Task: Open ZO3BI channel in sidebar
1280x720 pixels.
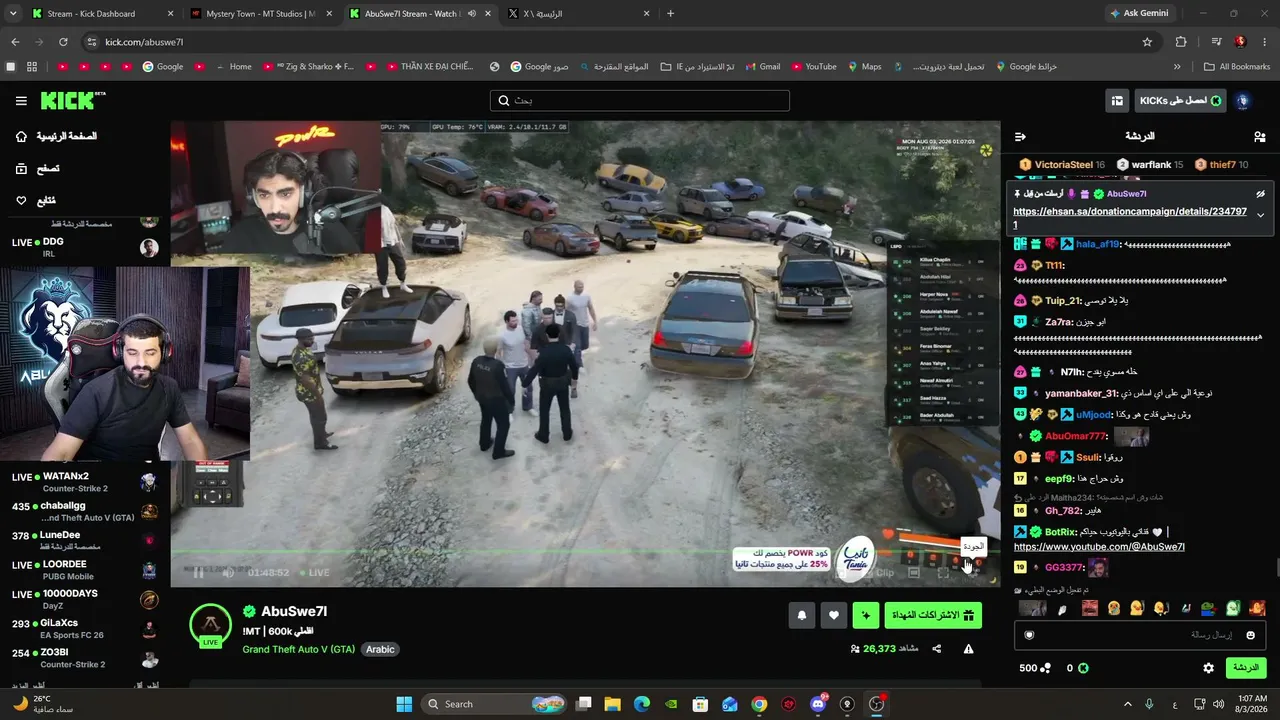Action: click(x=84, y=658)
